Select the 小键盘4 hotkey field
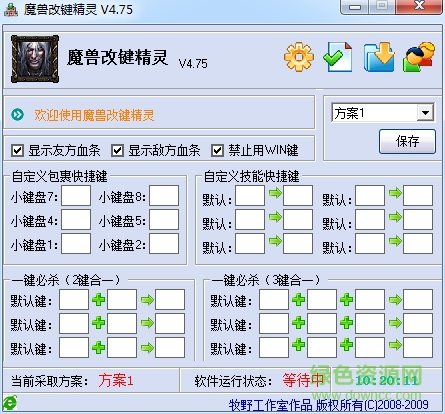 (x=76, y=220)
